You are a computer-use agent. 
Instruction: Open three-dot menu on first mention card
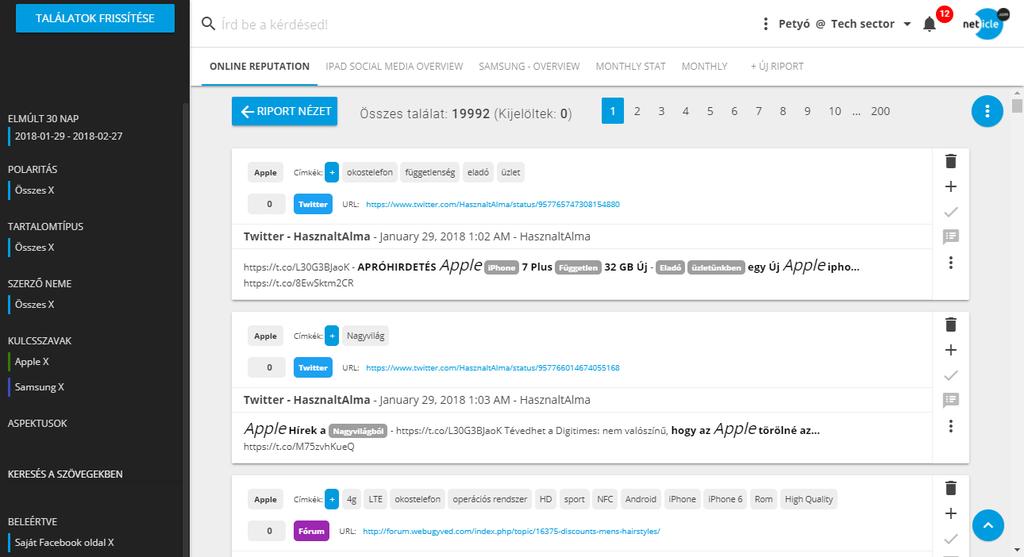(951, 263)
